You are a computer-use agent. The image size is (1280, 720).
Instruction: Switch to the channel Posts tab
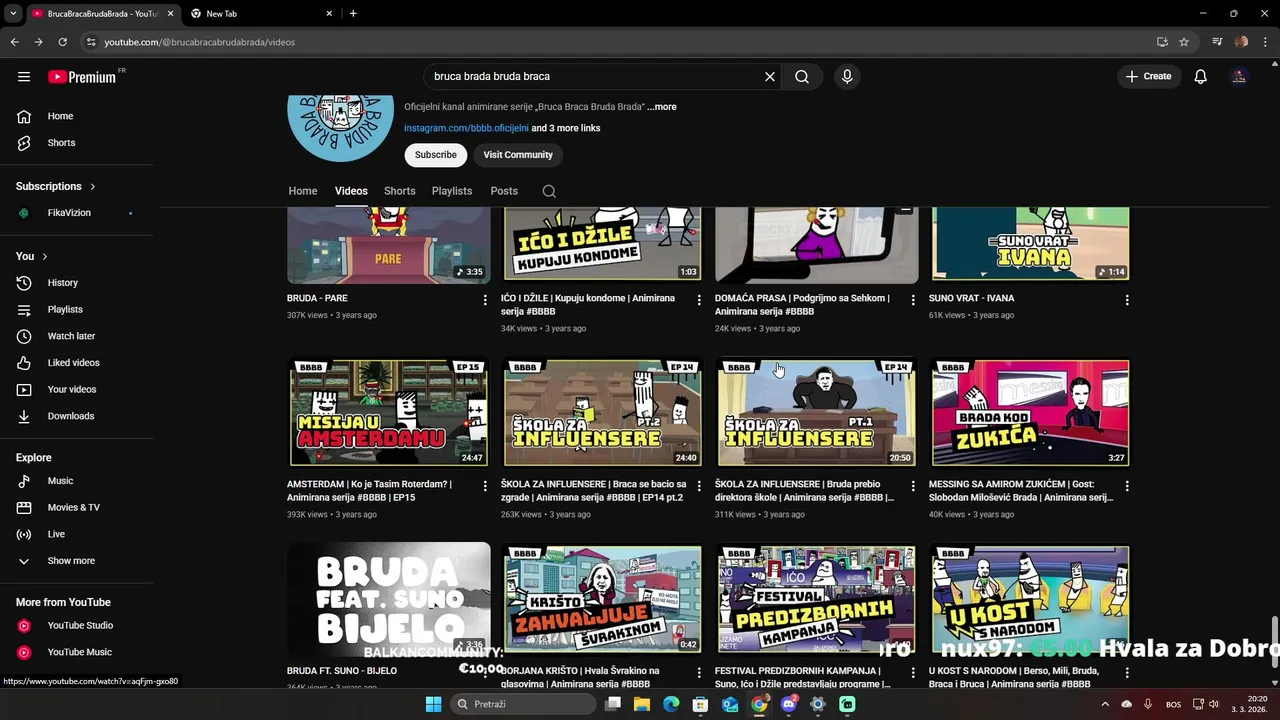click(x=504, y=191)
